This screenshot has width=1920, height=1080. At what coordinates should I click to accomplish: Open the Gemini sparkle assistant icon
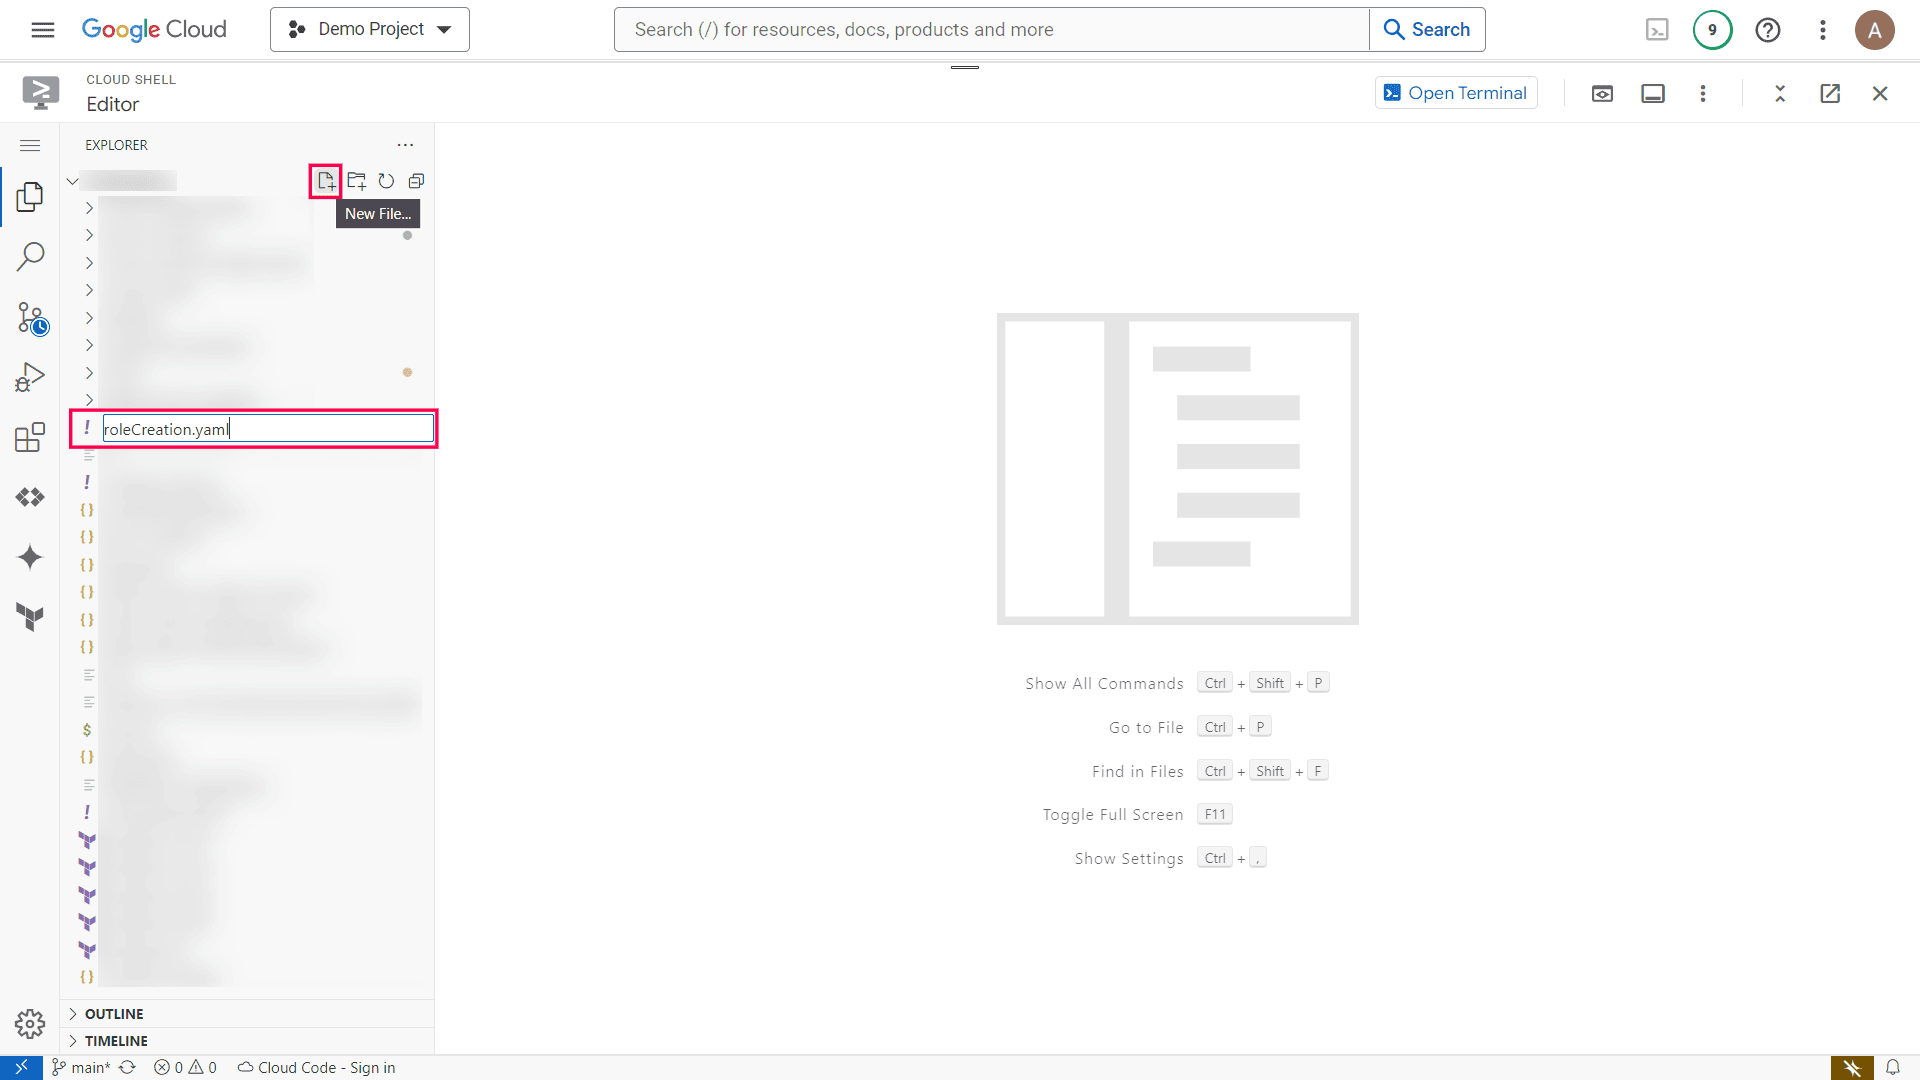30,557
